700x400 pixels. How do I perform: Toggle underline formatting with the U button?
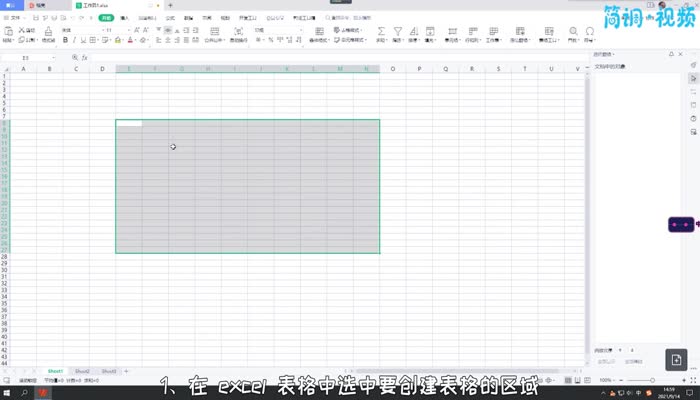(83, 41)
